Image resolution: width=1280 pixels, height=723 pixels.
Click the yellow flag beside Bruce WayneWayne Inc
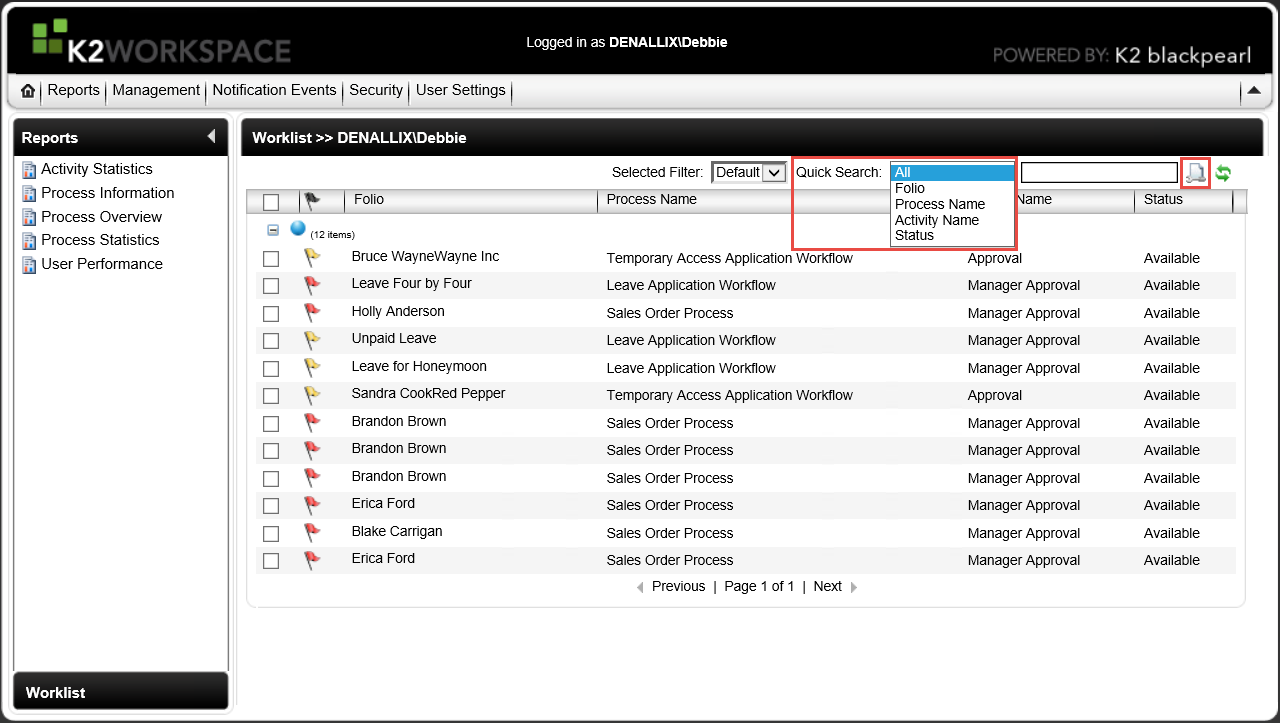pos(314,256)
